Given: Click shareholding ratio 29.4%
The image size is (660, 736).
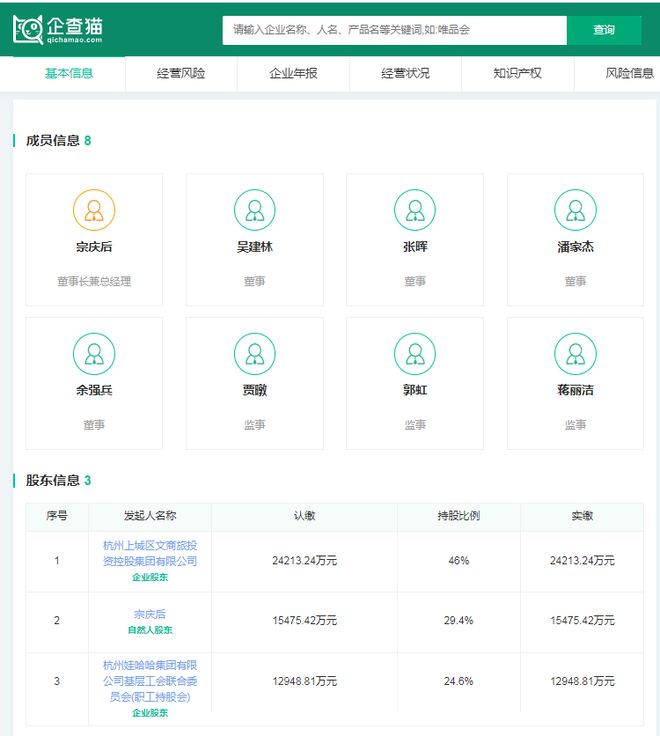Looking at the screenshot, I should coord(459,621).
